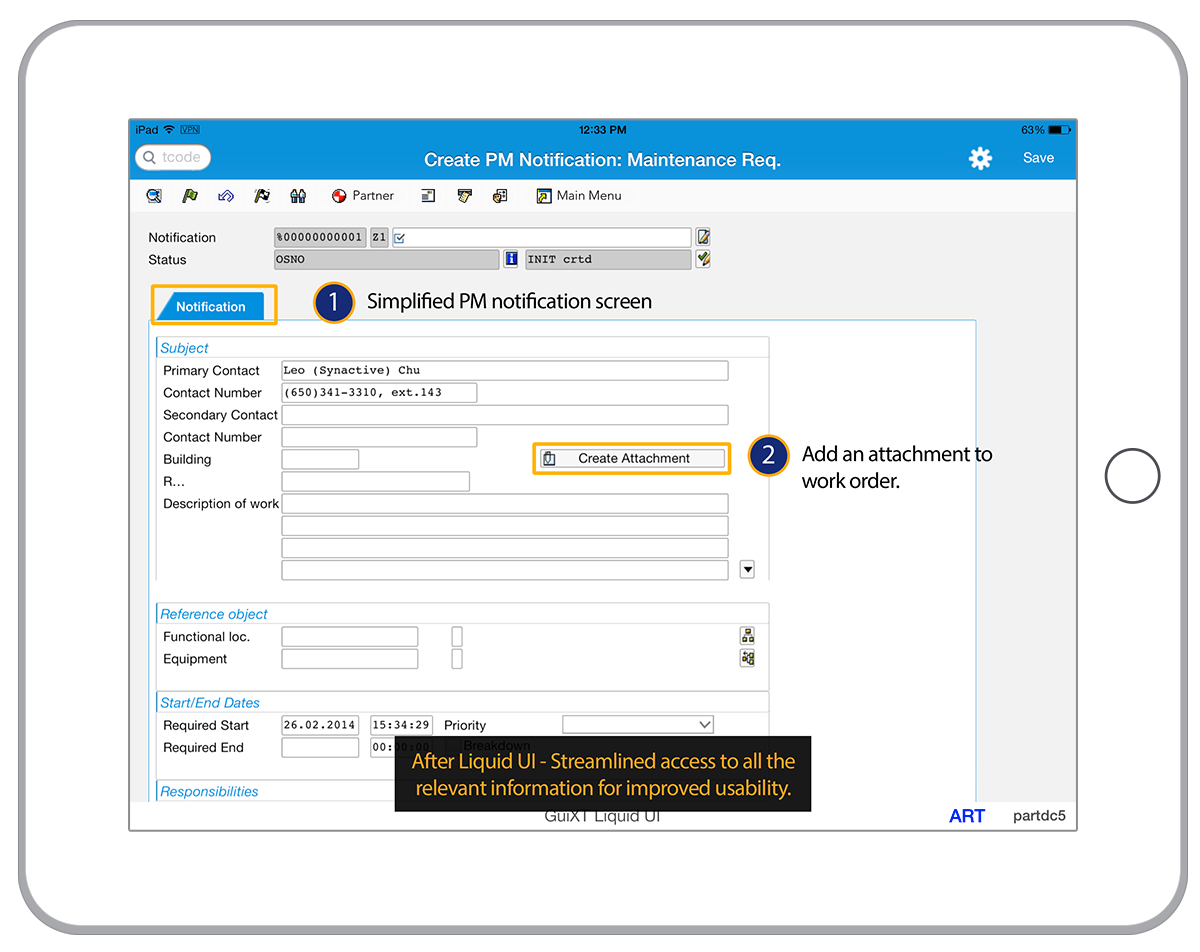
Task: Open Functional loc. structure list icon
Action: (x=747, y=636)
